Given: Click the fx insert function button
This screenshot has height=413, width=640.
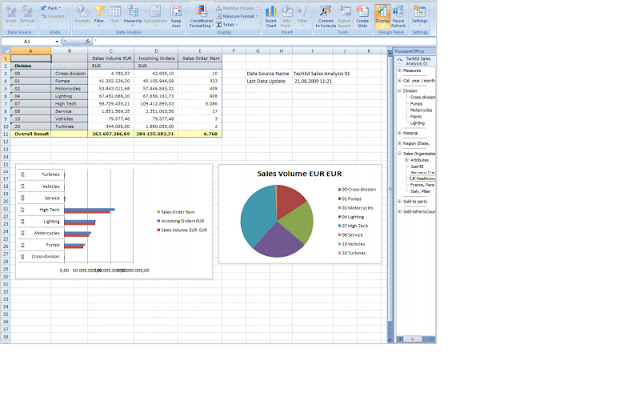Looking at the screenshot, I should pyautogui.click(x=87, y=42).
